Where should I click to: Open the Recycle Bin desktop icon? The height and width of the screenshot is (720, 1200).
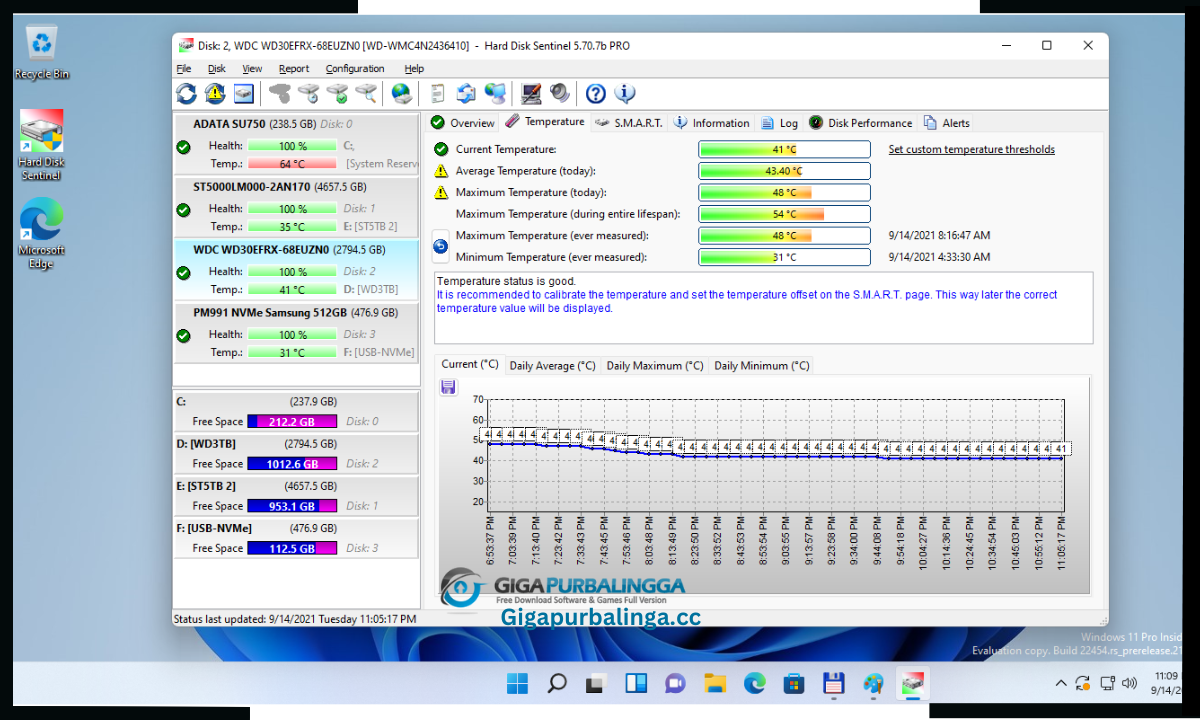(x=42, y=53)
